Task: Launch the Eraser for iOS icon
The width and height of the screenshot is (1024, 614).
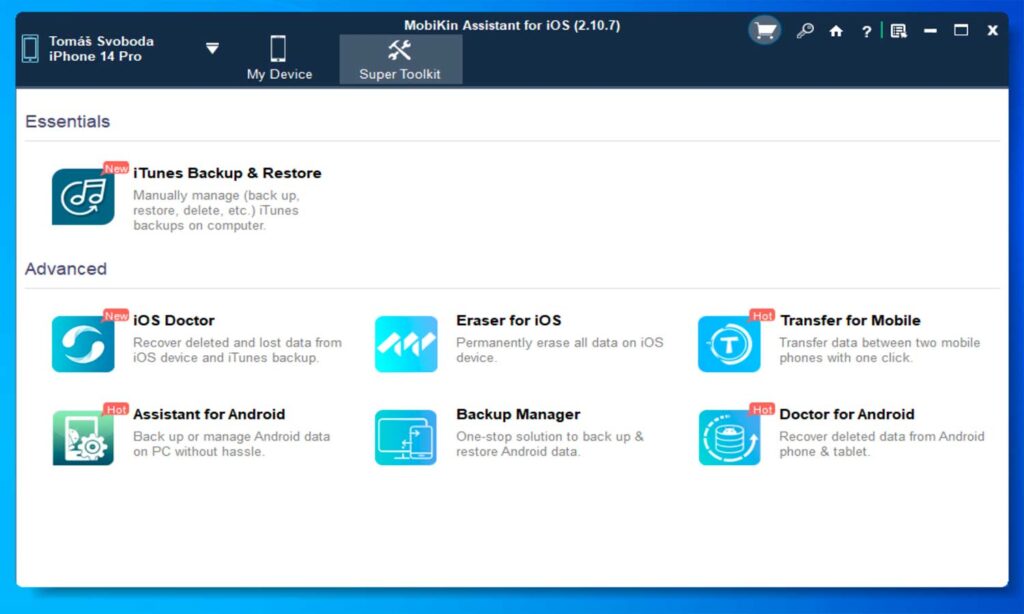Action: click(406, 344)
